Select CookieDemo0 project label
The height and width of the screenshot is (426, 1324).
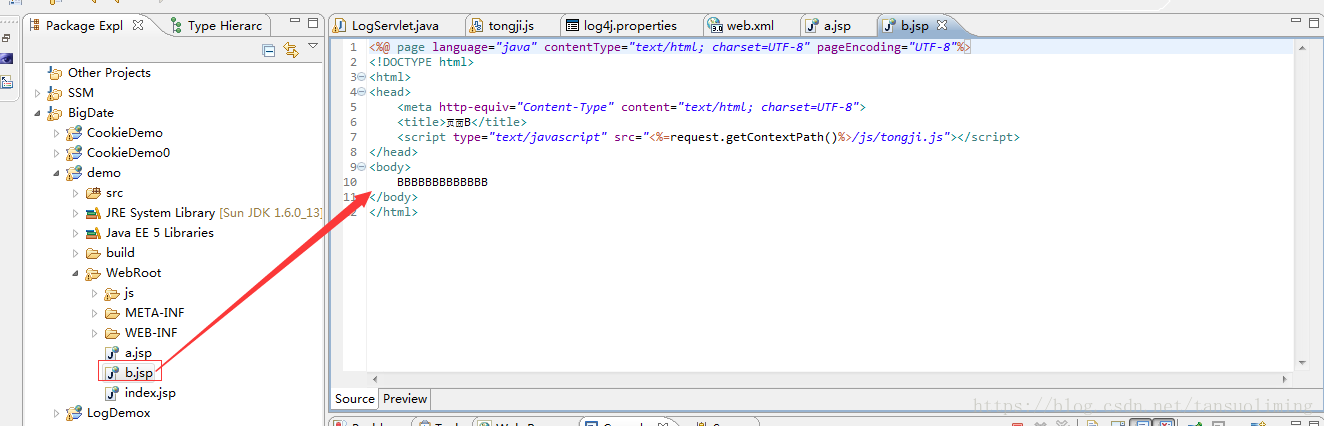pyautogui.click(x=128, y=153)
